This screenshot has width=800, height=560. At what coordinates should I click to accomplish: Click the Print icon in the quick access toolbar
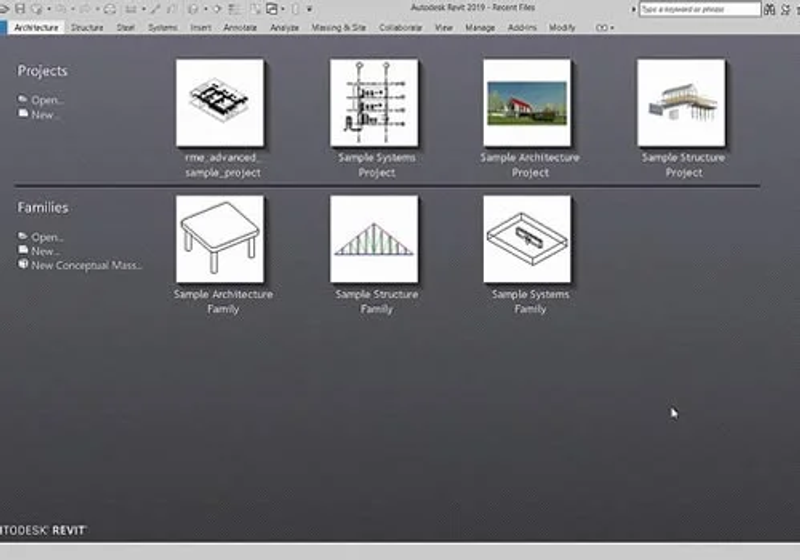pyautogui.click(x=110, y=9)
